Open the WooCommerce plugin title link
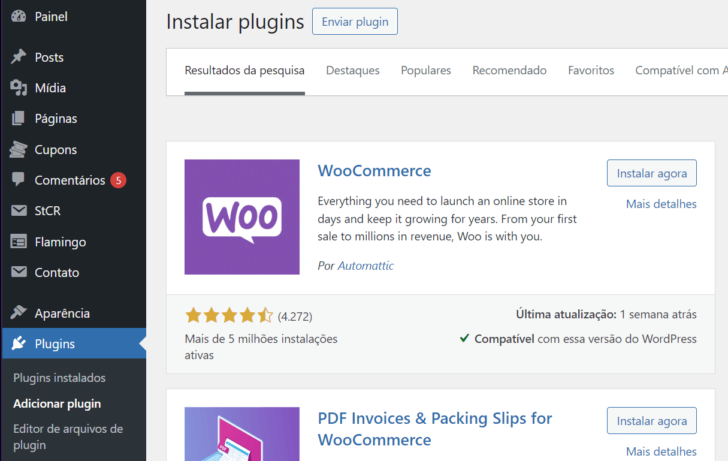The image size is (728, 461). click(374, 171)
